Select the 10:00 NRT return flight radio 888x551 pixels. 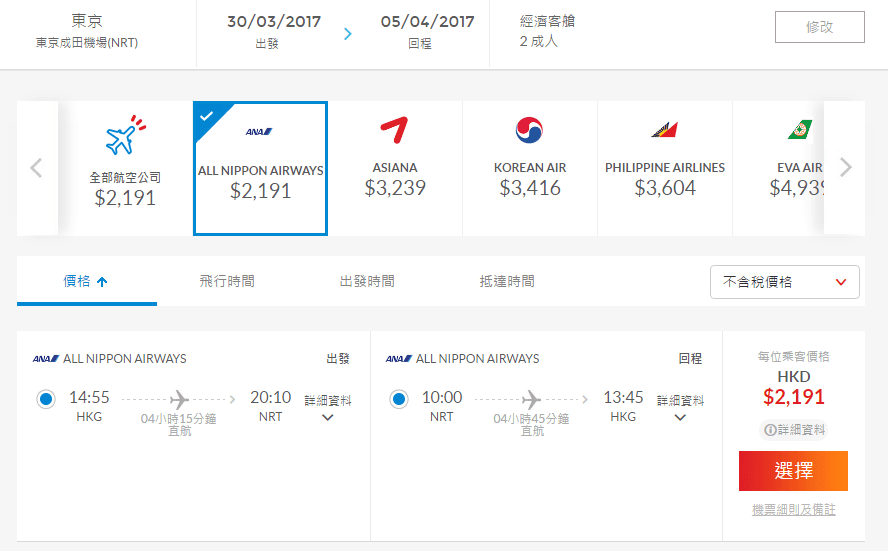(x=399, y=400)
